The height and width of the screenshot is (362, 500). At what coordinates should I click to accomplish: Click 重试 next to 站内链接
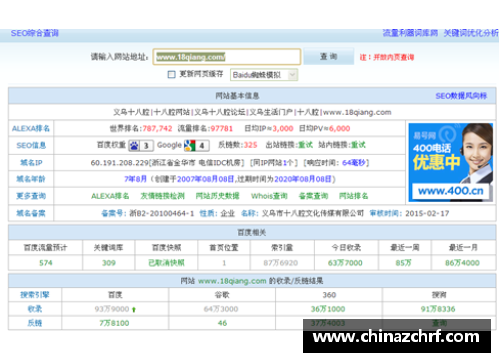(358, 145)
